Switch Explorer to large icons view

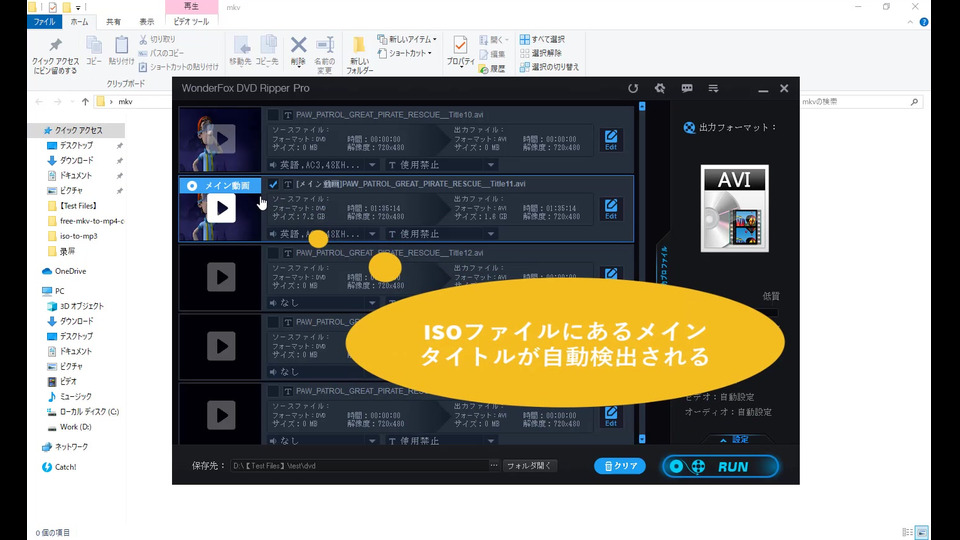coord(921,532)
